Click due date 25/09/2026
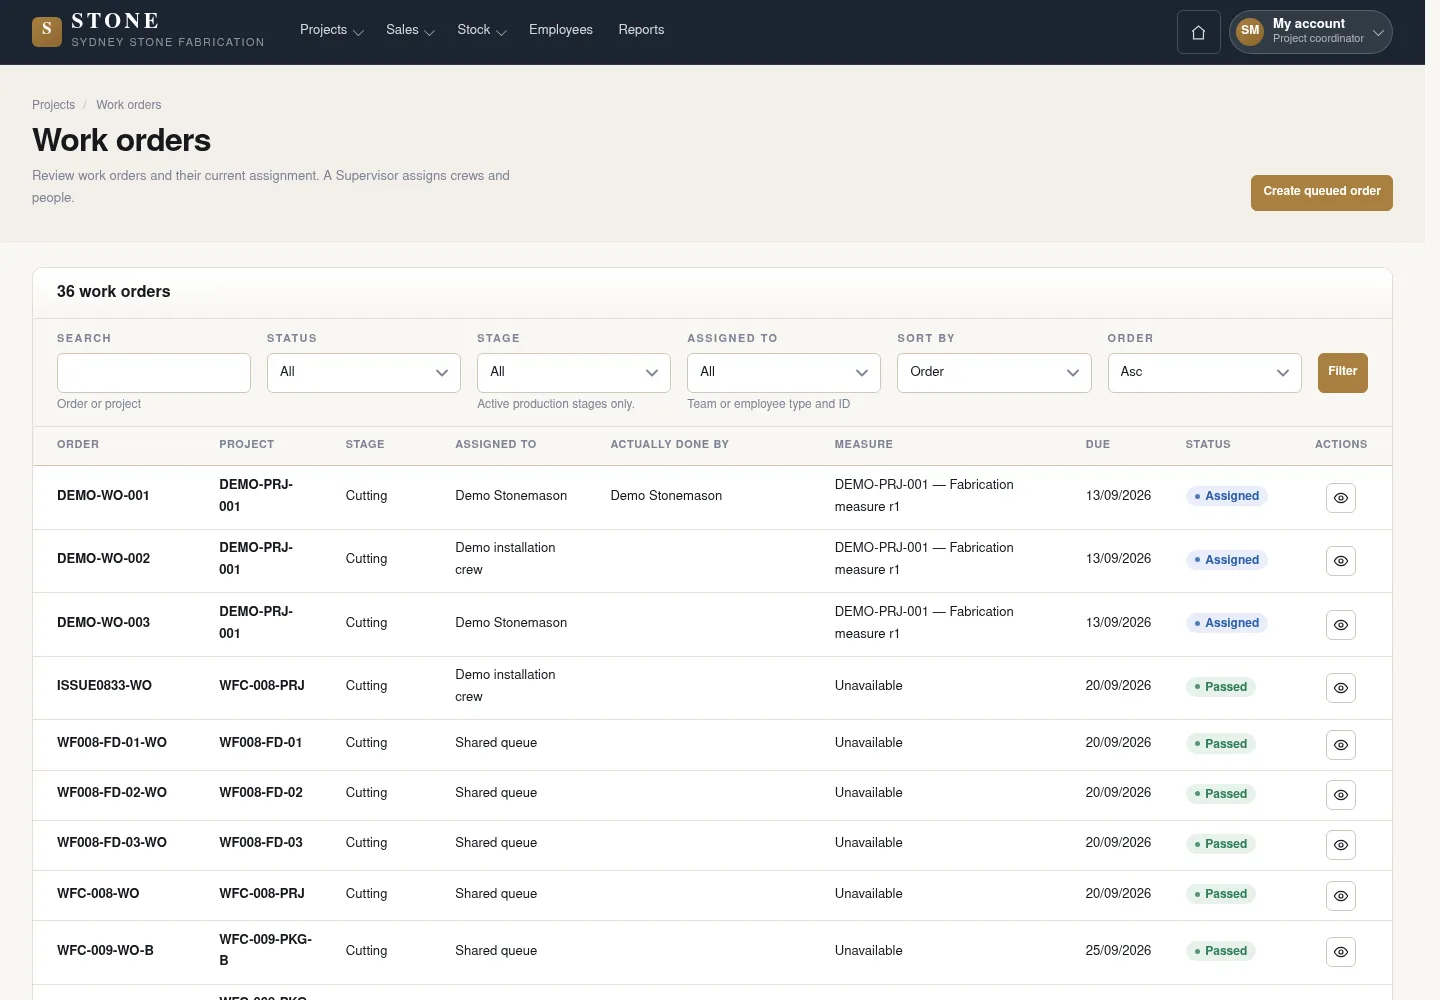Screen dimensions: 1440x1000 tap(1118, 951)
